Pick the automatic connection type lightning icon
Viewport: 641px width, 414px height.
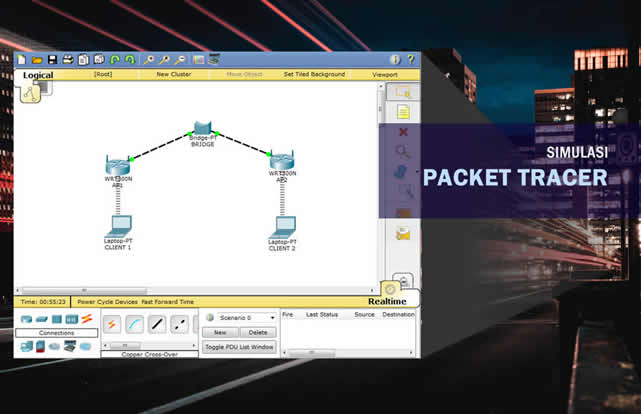tap(111, 324)
